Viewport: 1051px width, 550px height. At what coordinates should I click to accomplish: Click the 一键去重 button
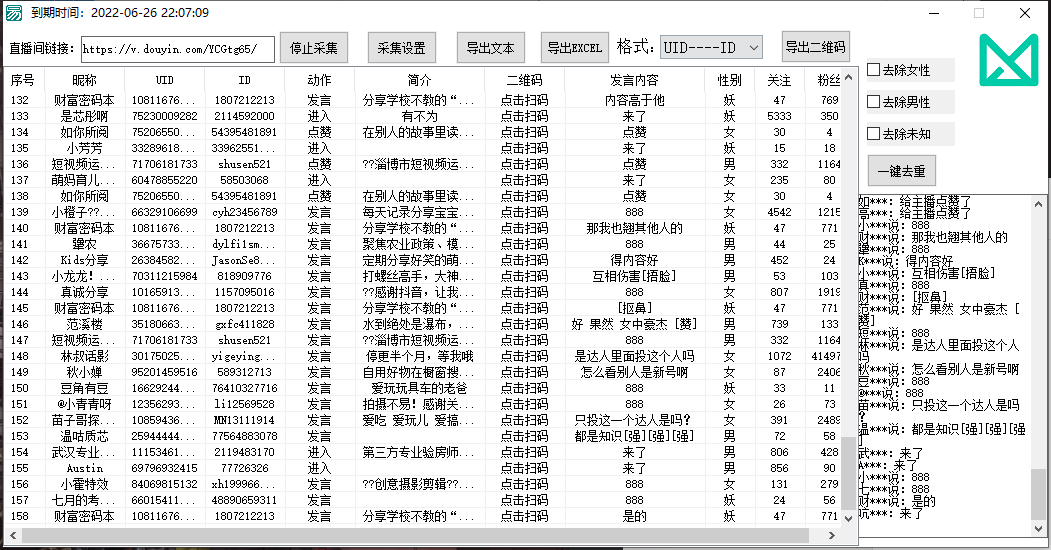[x=902, y=171]
